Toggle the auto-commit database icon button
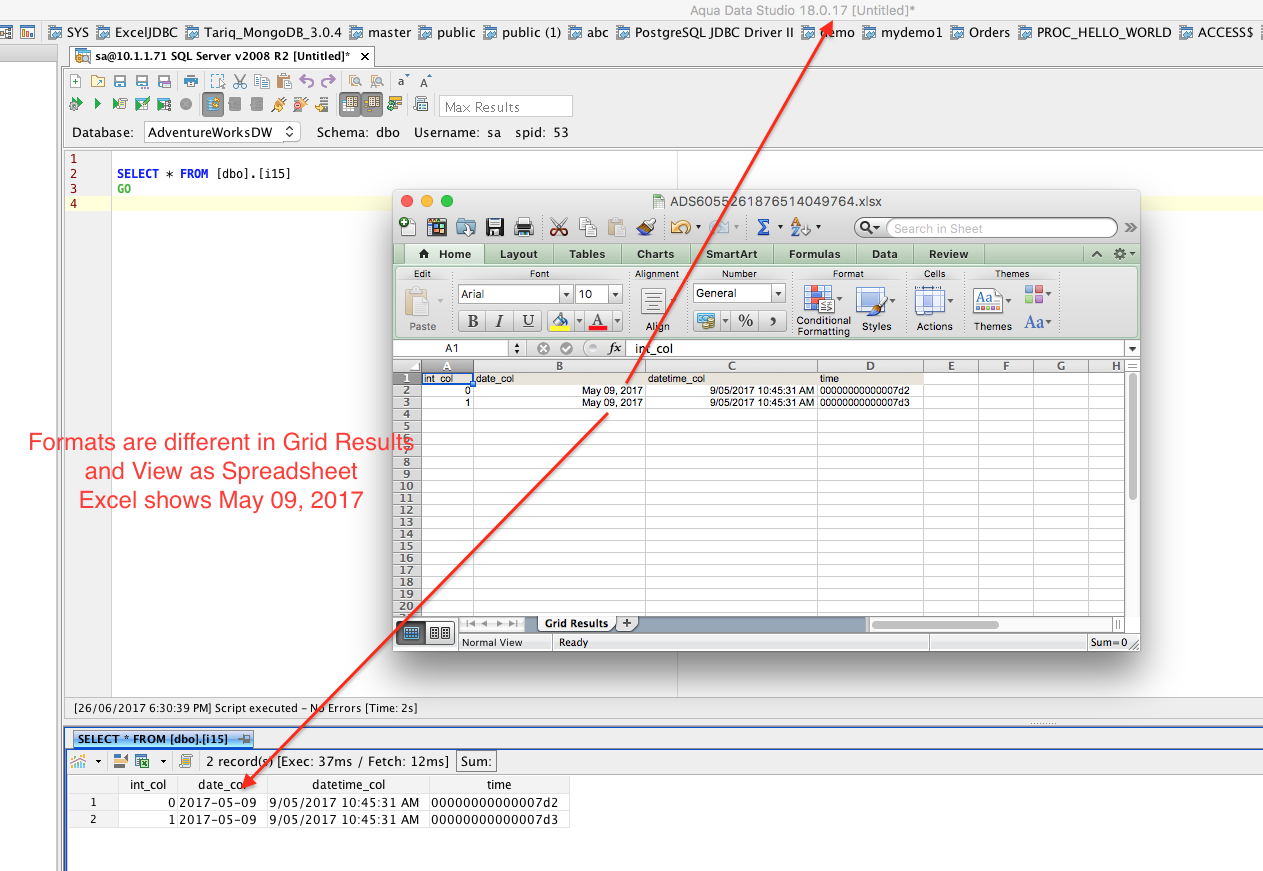The width and height of the screenshot is (1263, 871). [x=213, y=104]
